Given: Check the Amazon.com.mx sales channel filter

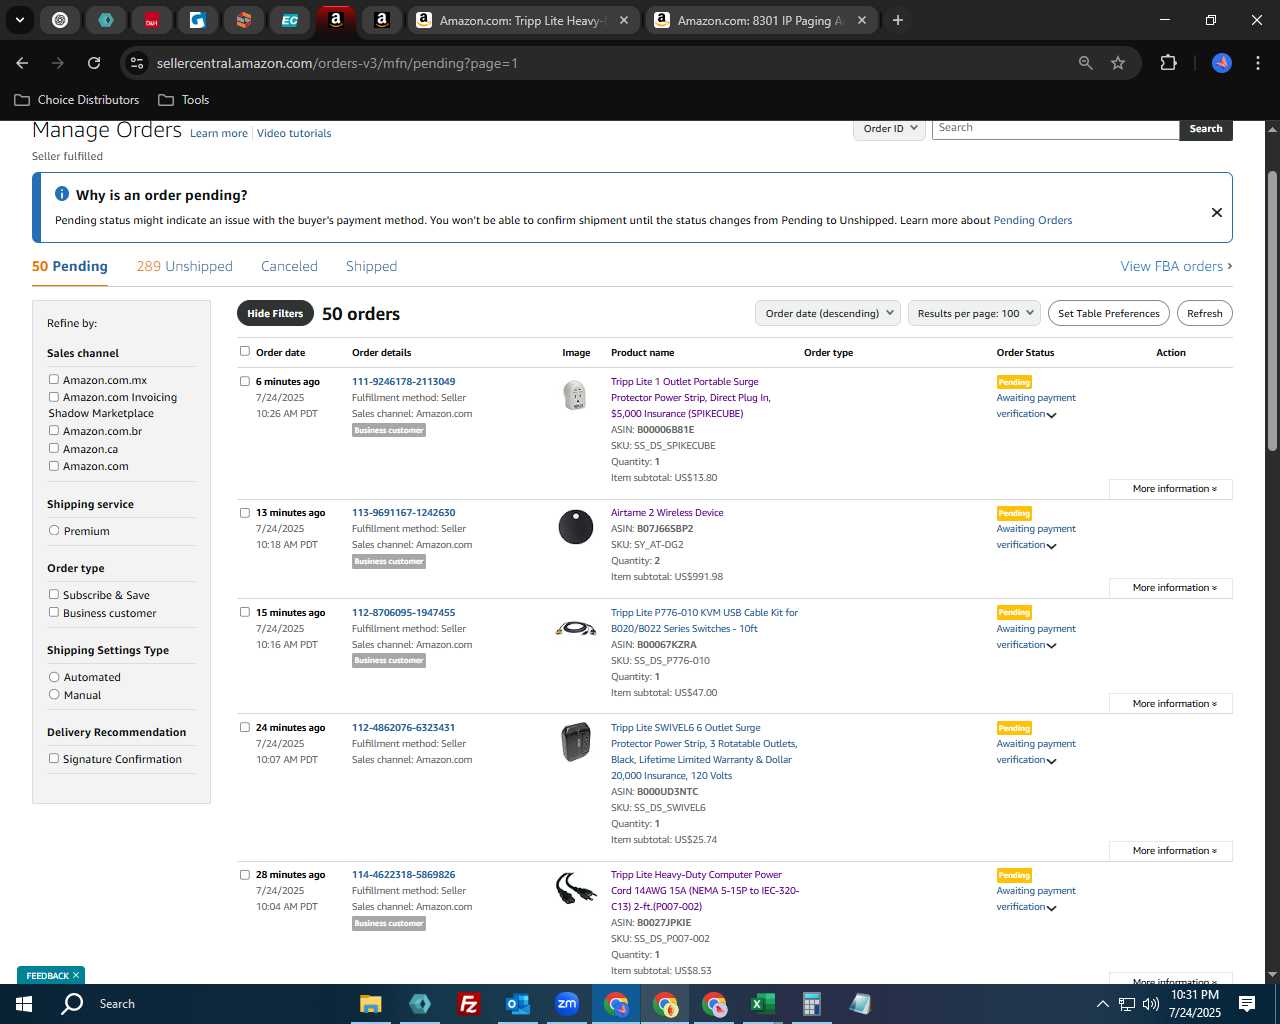Looking at the screenshot, I should pos(54,379).
